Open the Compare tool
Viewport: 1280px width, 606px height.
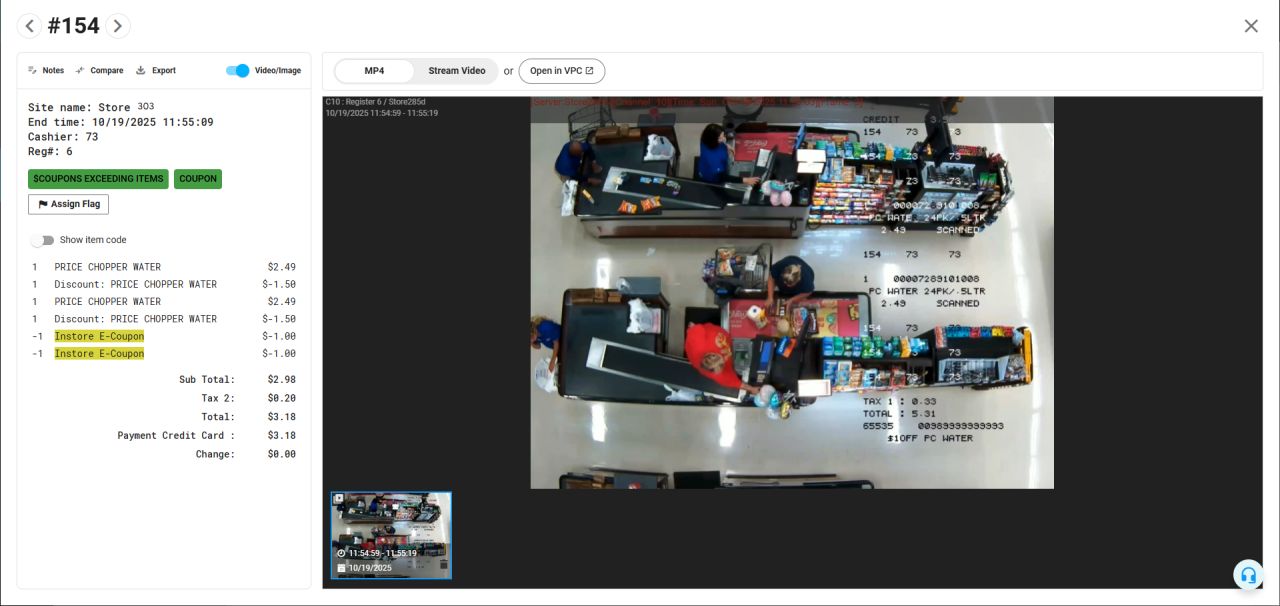(x=99, y=71)
